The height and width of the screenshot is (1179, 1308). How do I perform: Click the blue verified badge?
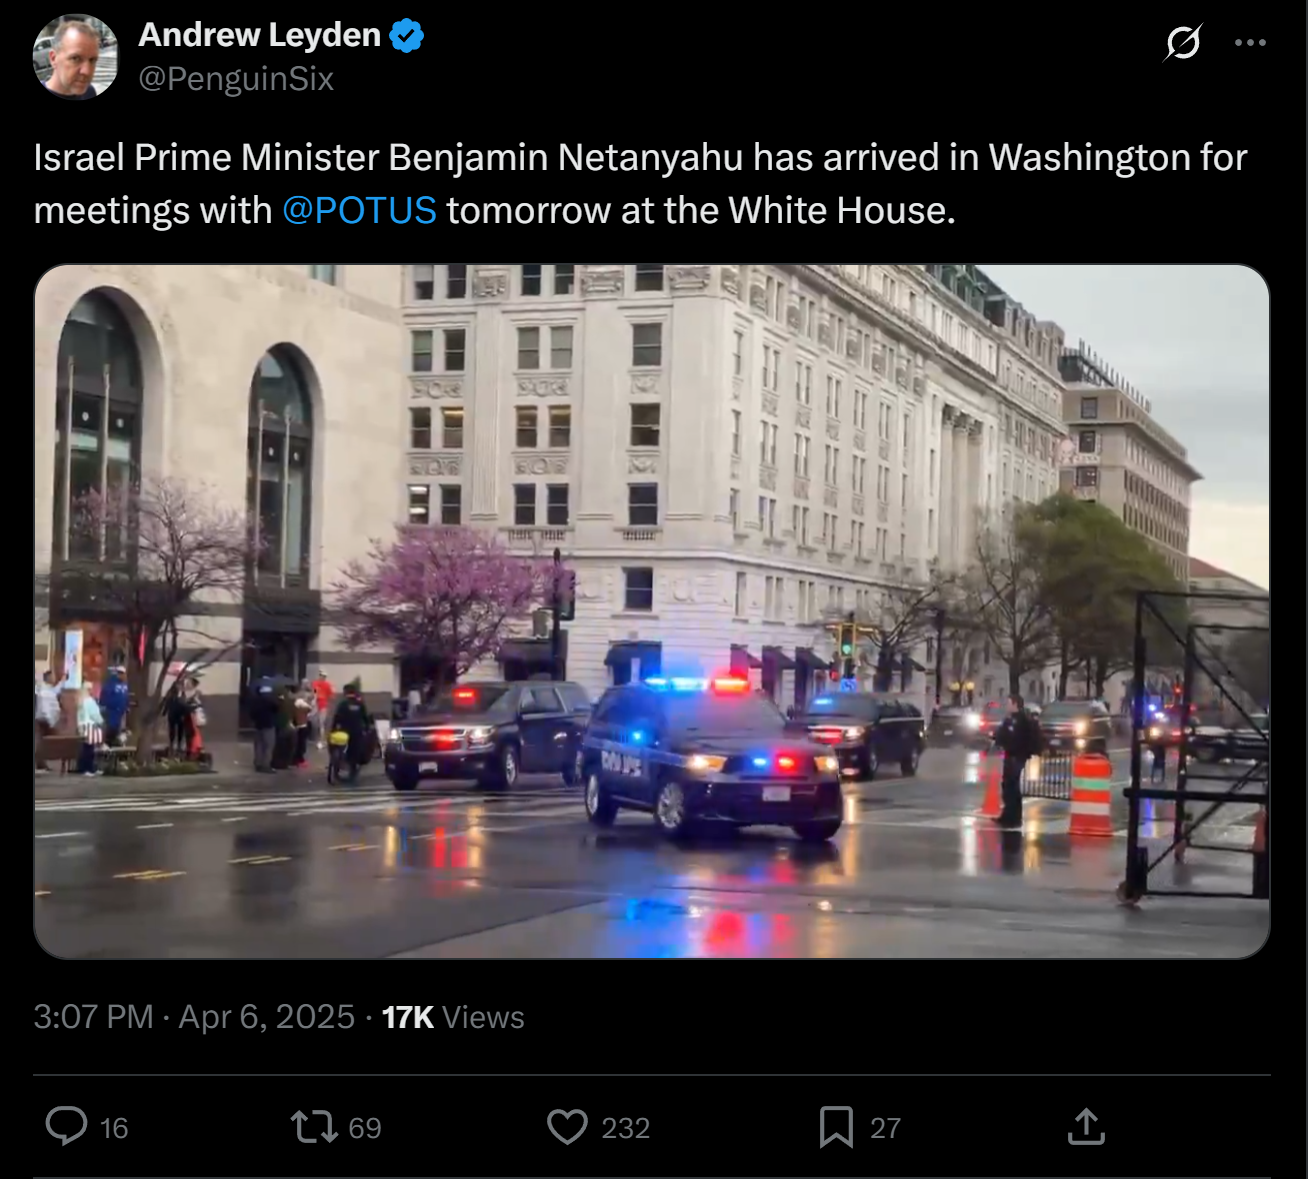407,36
